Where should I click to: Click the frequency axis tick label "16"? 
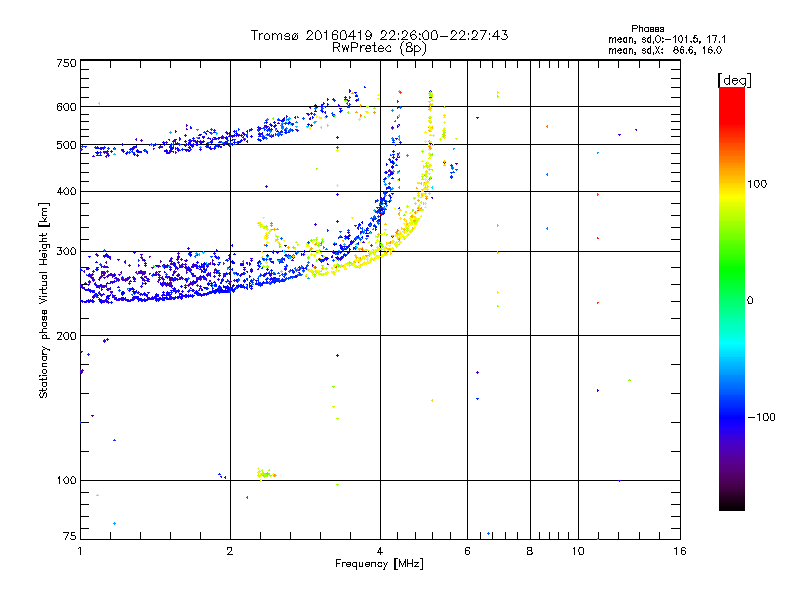(680, 551)
